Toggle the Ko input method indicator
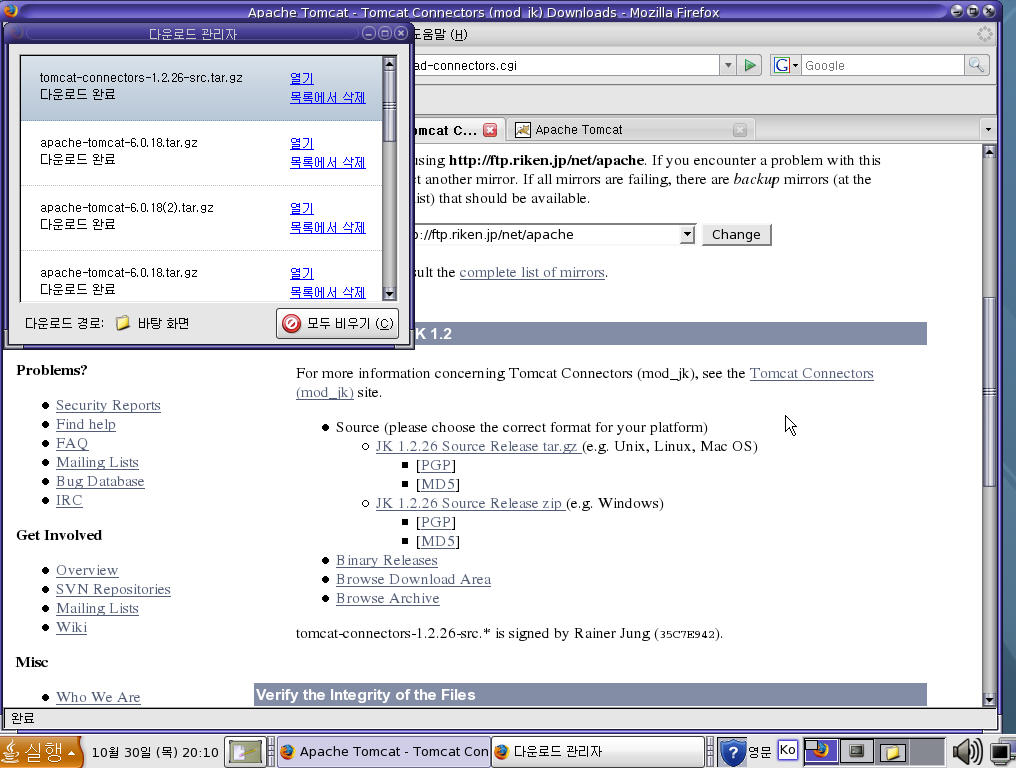The width and height of the screenshot is (1016, 768). pyautogui.click(x=787, y=750)
